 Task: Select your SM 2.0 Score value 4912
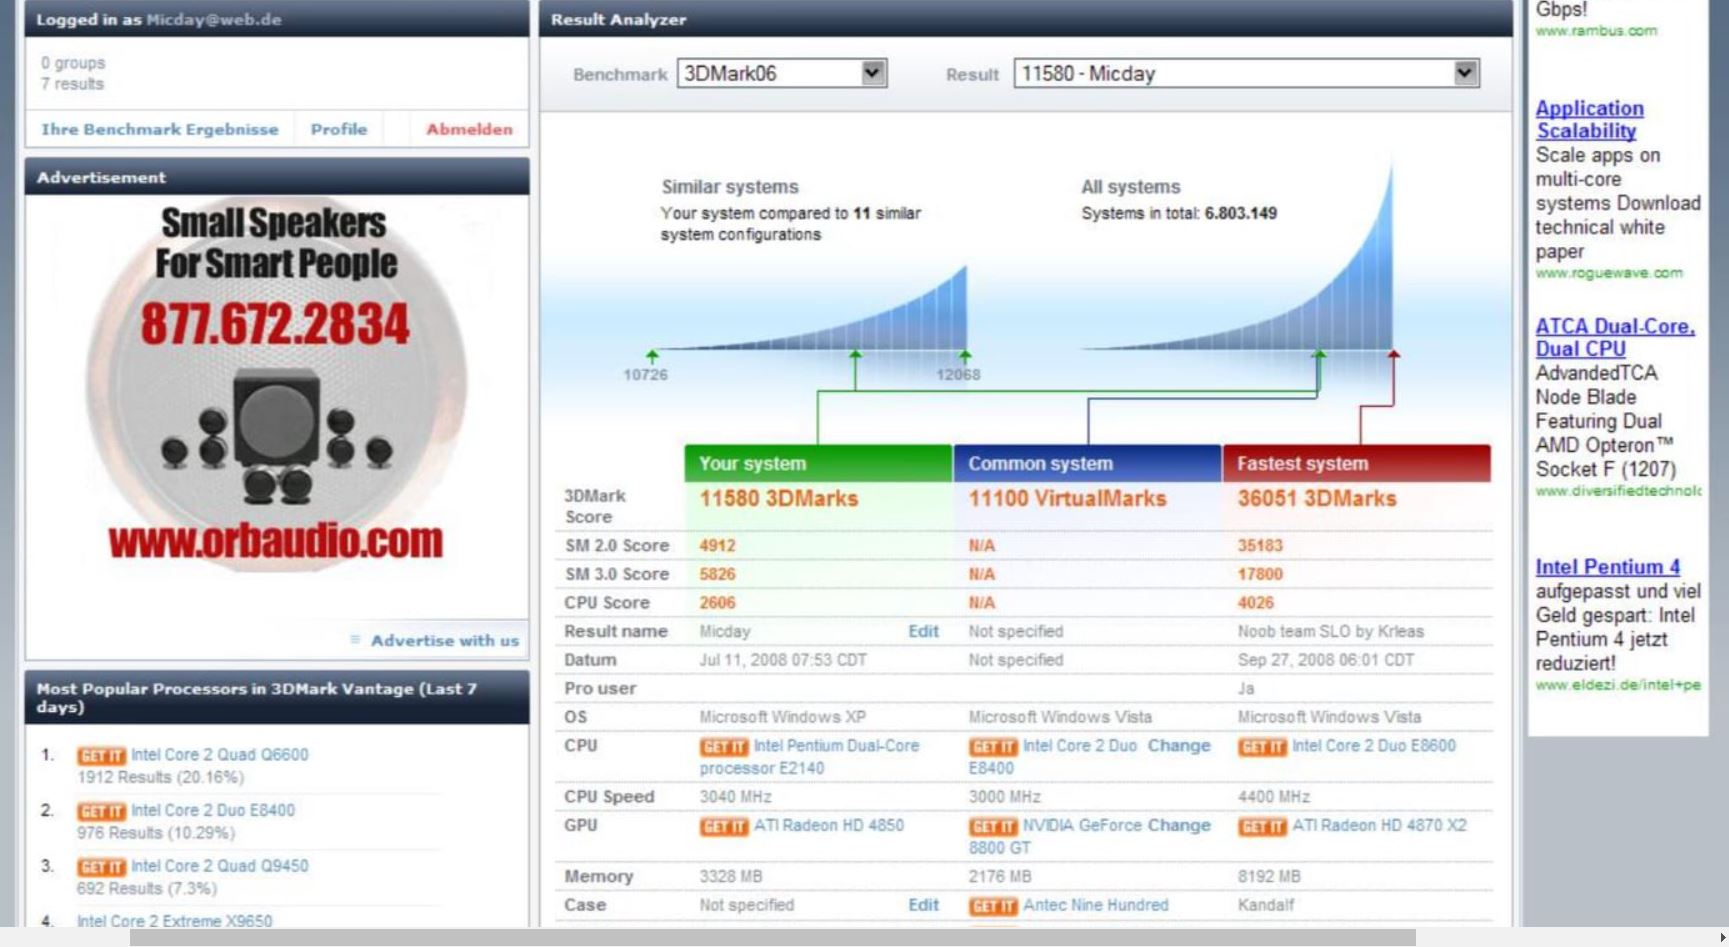(717, 546)
